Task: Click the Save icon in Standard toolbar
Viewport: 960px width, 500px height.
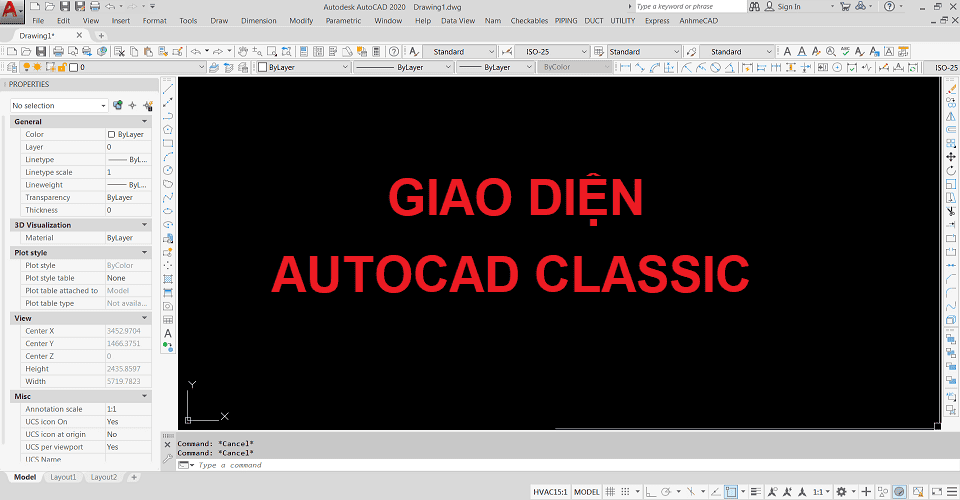Action: pyautogui.click(x=41, y=51)
